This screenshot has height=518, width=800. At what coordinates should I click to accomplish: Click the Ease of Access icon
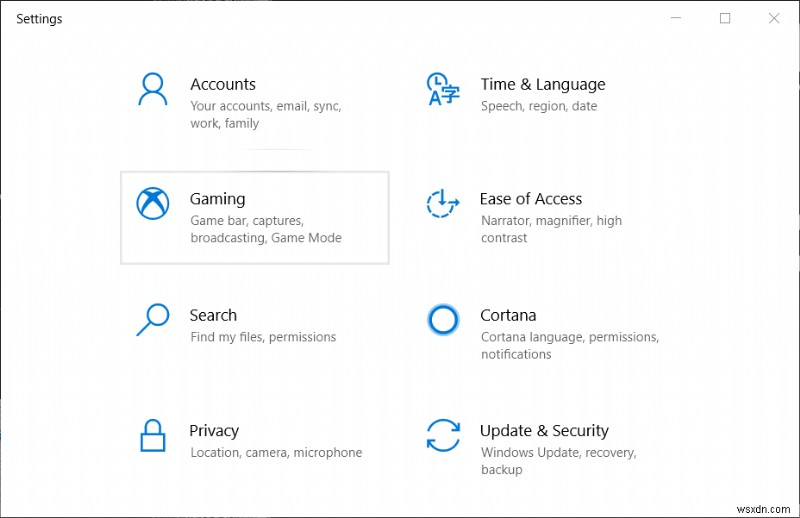coord(442,204)
